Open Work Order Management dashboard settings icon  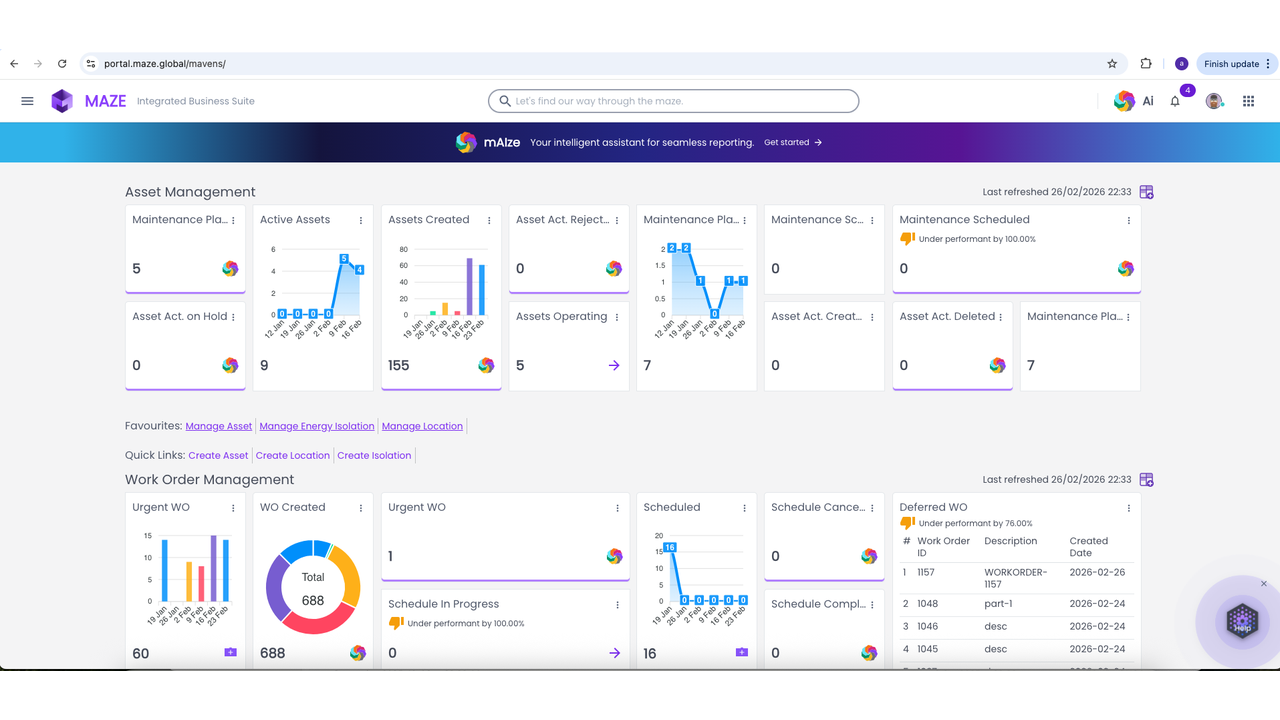point(1147,480)
